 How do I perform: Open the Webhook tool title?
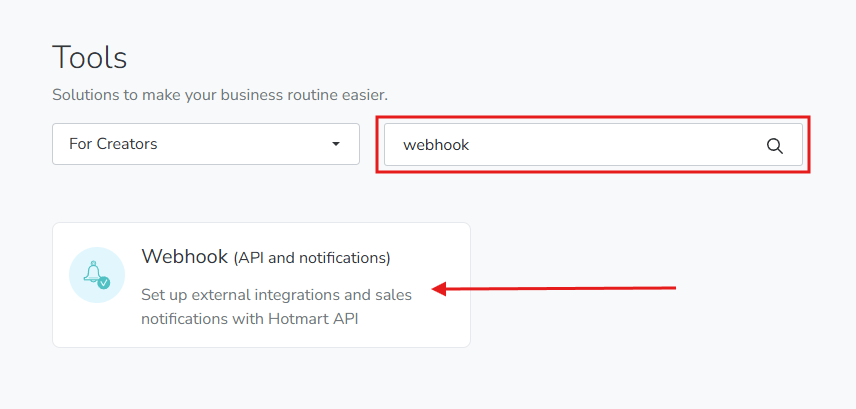click(x=185, y=257)
